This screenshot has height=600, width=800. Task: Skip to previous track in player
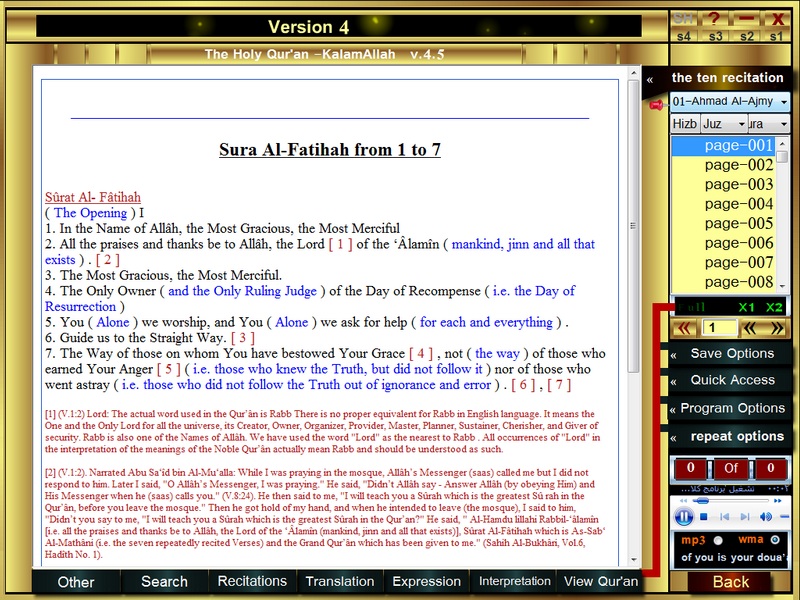pos(722,517)
